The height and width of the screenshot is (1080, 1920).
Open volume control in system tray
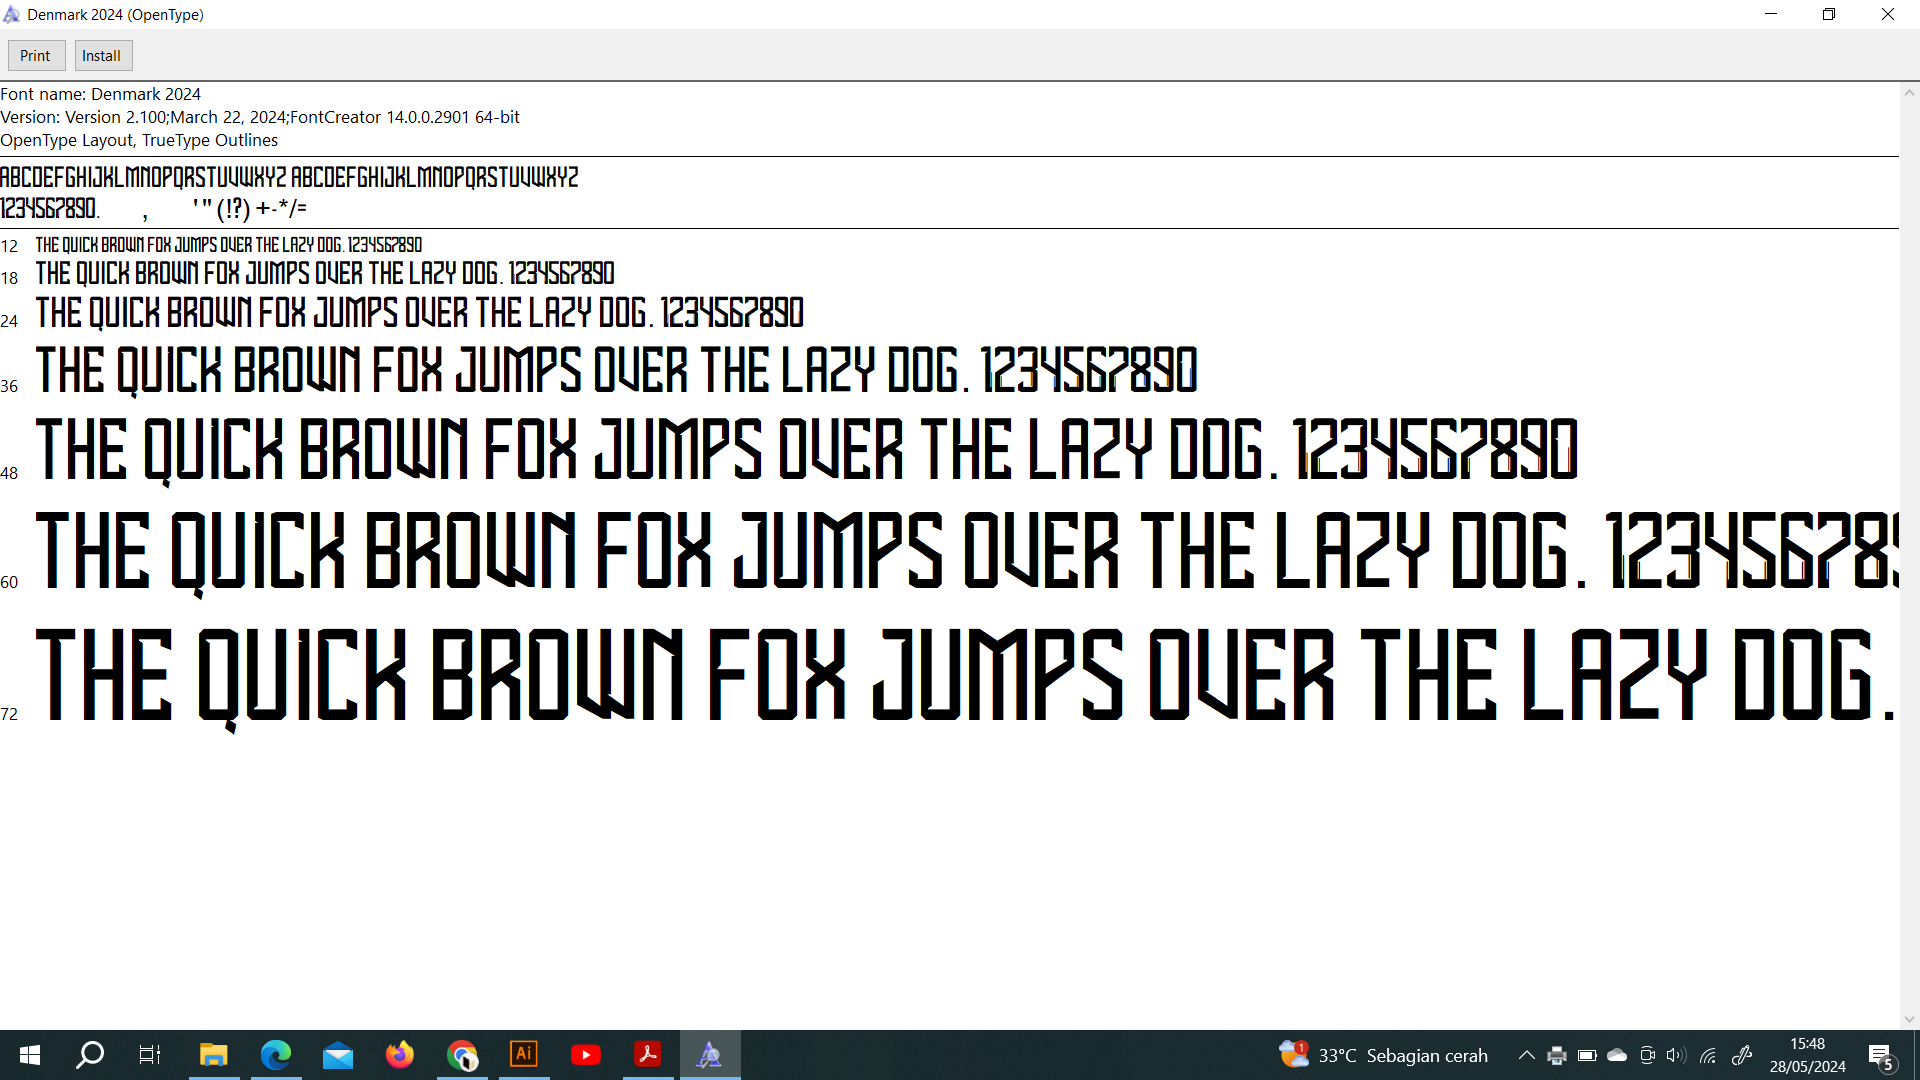click(x=1676, y=1055)
